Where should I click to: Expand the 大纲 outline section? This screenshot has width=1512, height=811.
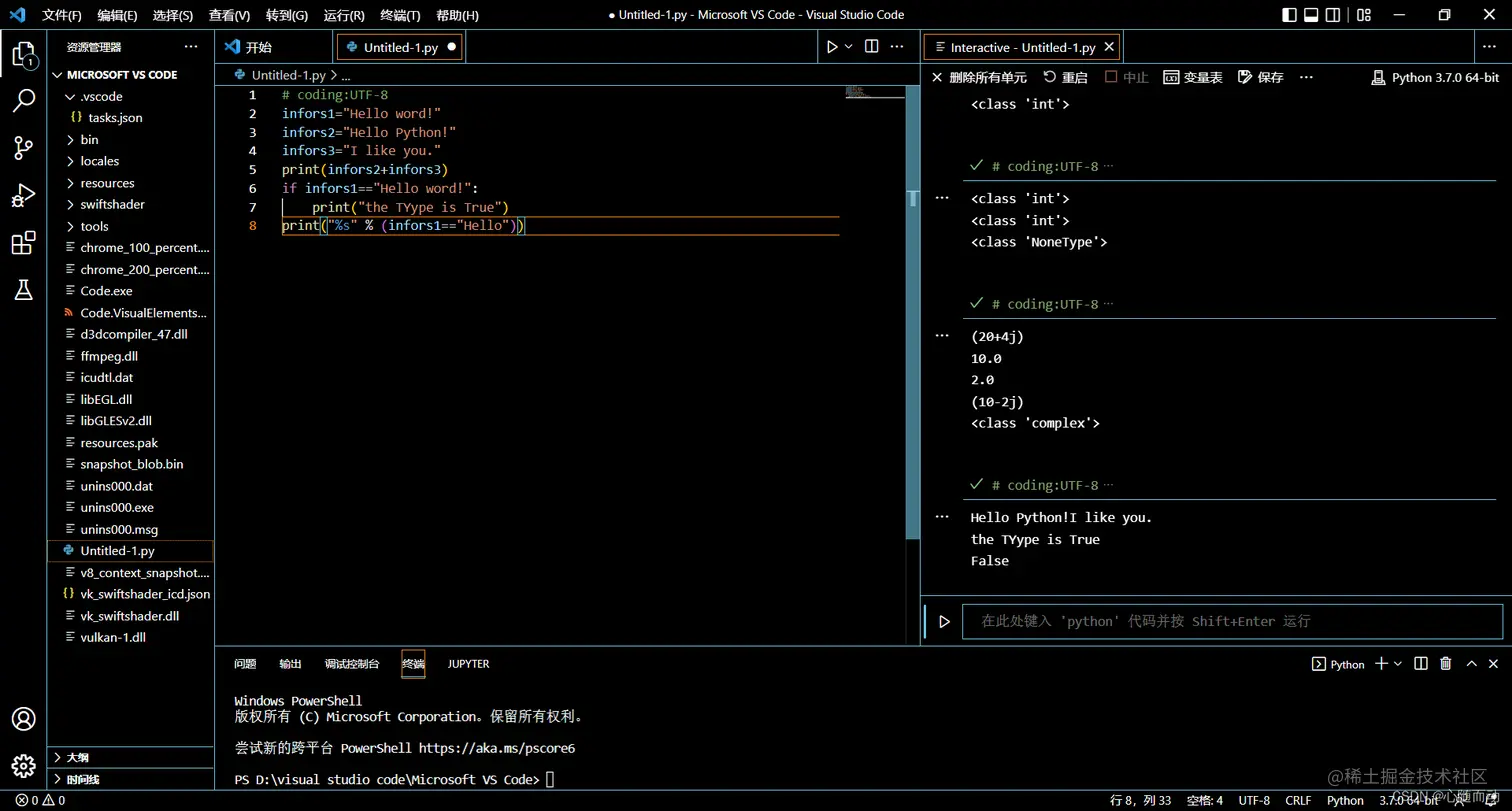[x=77, y=757]
